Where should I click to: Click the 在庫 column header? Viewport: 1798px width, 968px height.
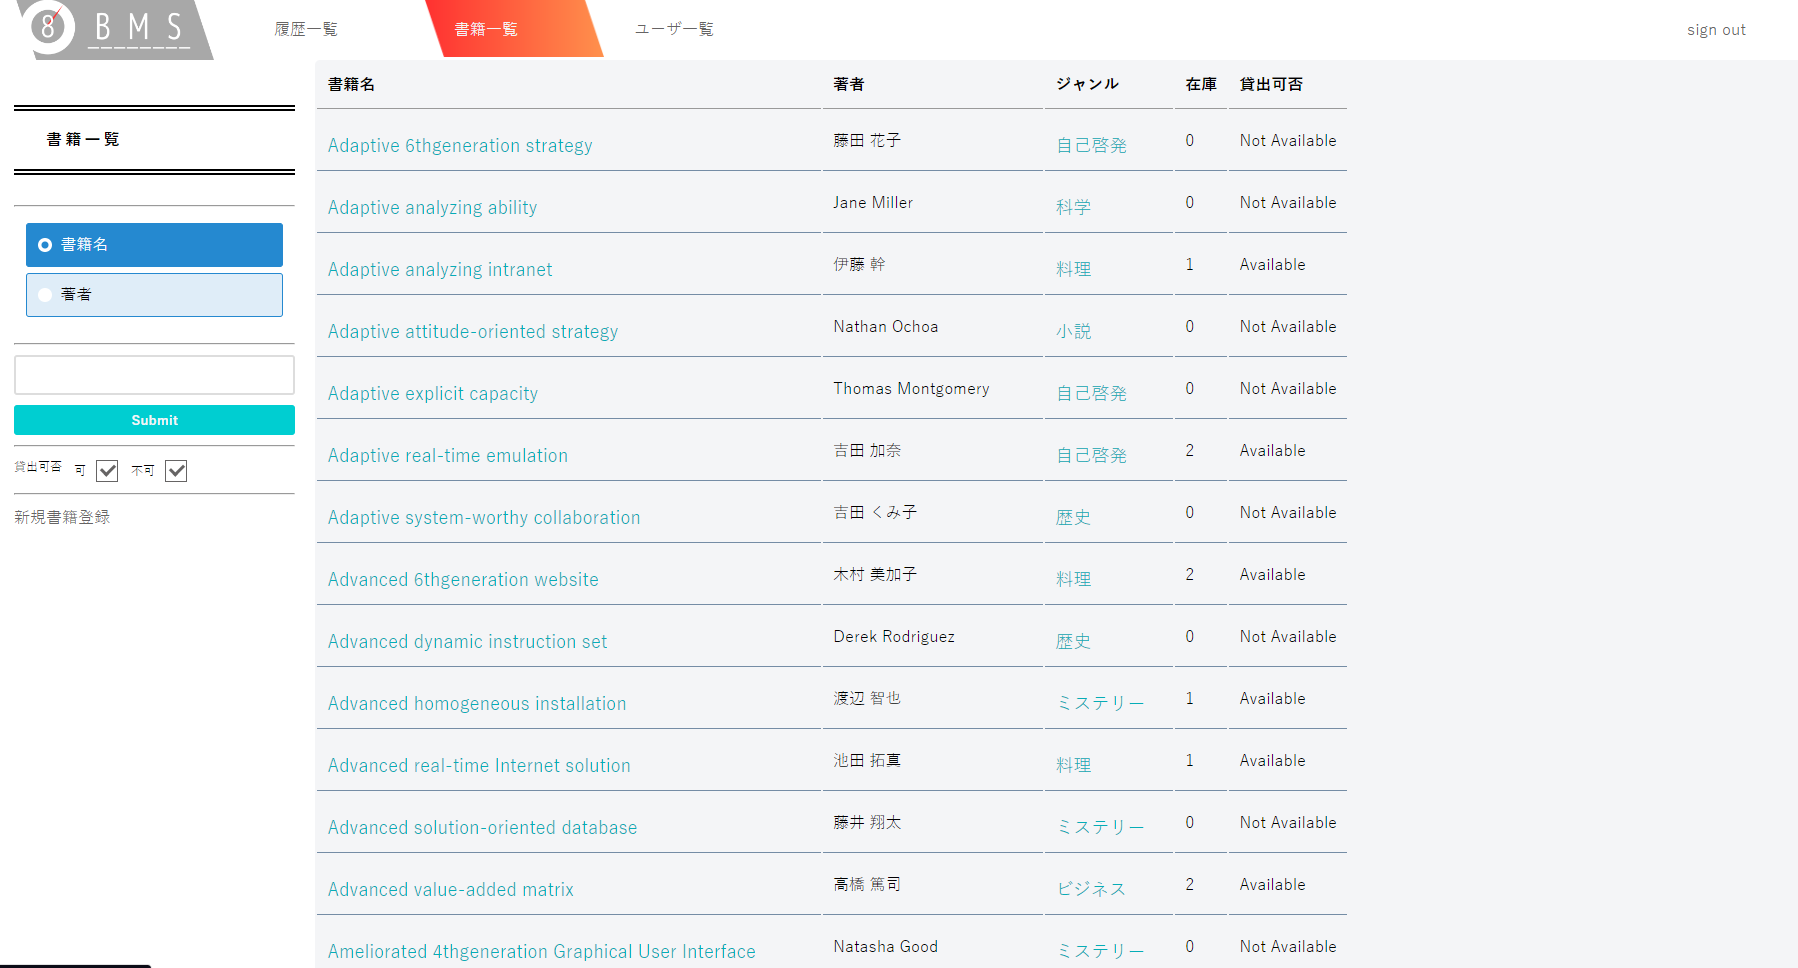1201,85
